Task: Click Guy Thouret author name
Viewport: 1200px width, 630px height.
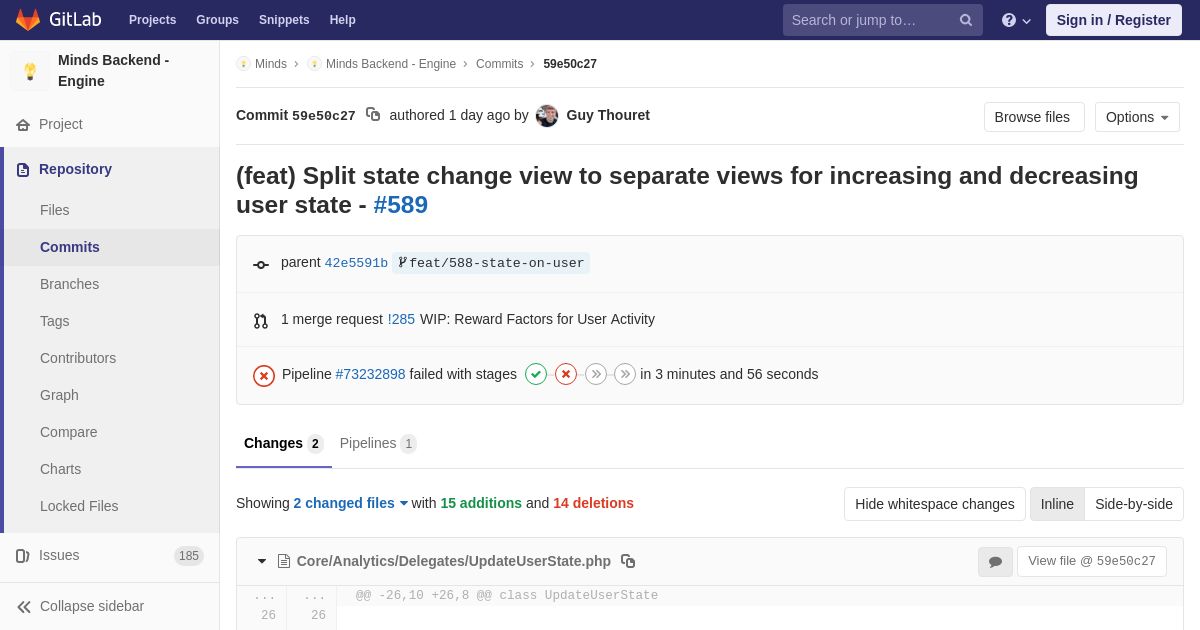Action: pos(608,115)
